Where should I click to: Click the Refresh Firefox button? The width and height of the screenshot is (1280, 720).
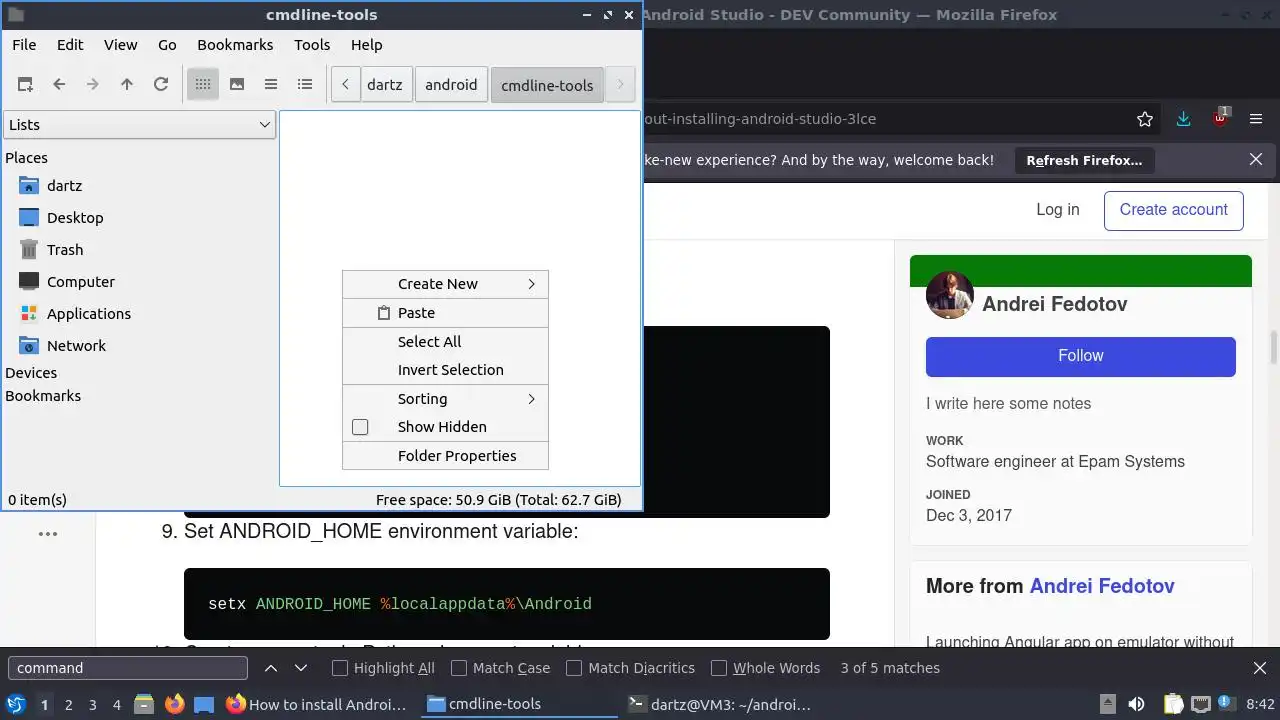(1084, 160)
